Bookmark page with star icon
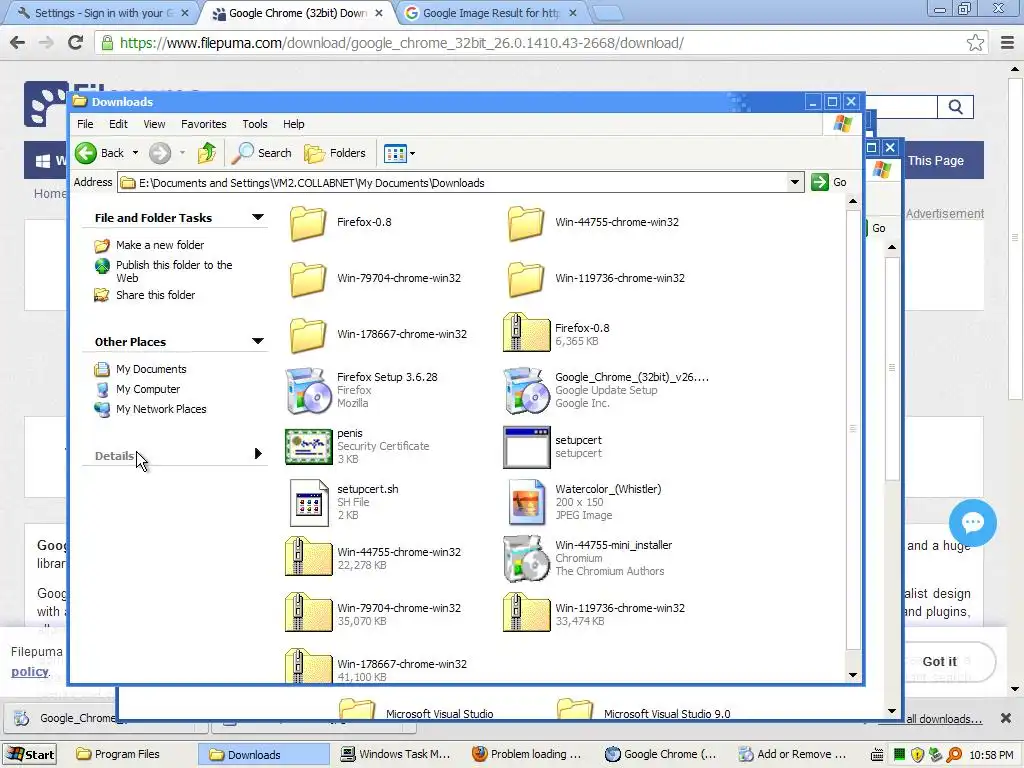Viewport: 1024px width, 768px height. pyautogui.click(x=975, y=43)
